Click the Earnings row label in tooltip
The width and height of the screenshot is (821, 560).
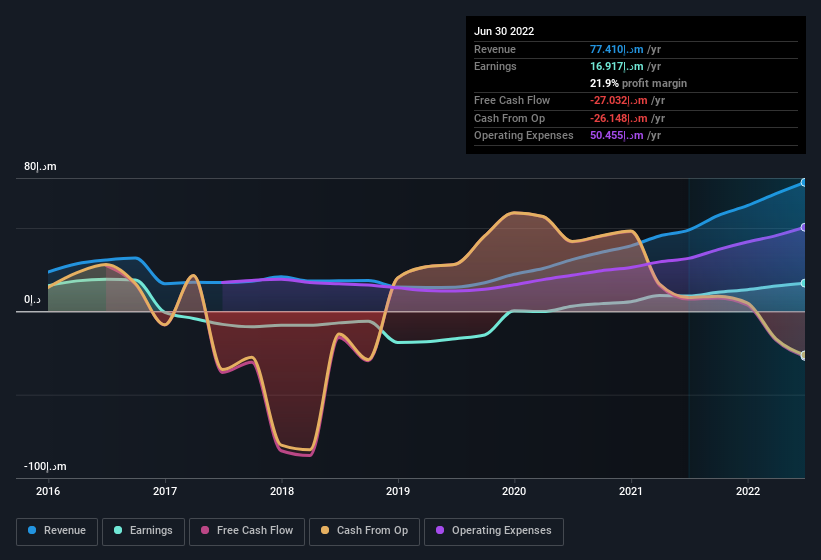click(495, 66)
